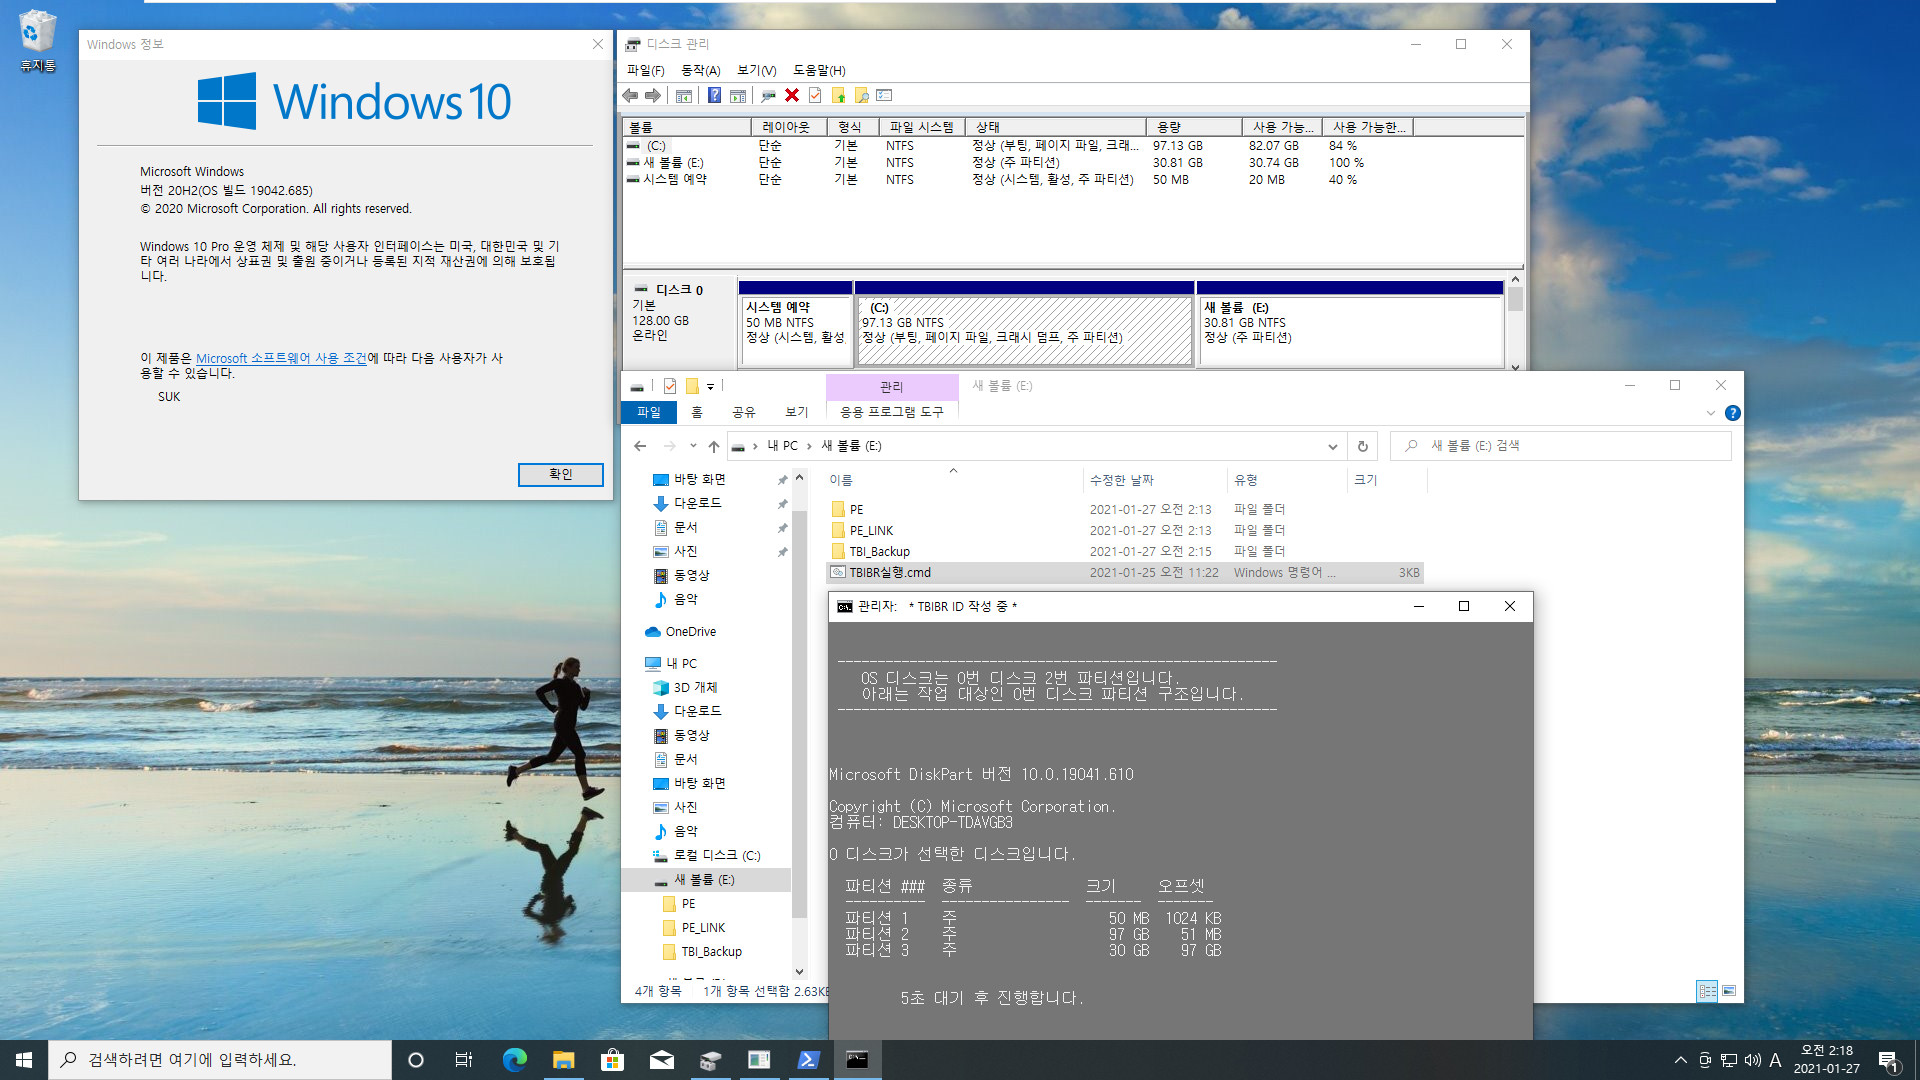Click Explorer quick-access properties checkmark icon
This screenshot has height=1080, width=1920.
[670, 386]
